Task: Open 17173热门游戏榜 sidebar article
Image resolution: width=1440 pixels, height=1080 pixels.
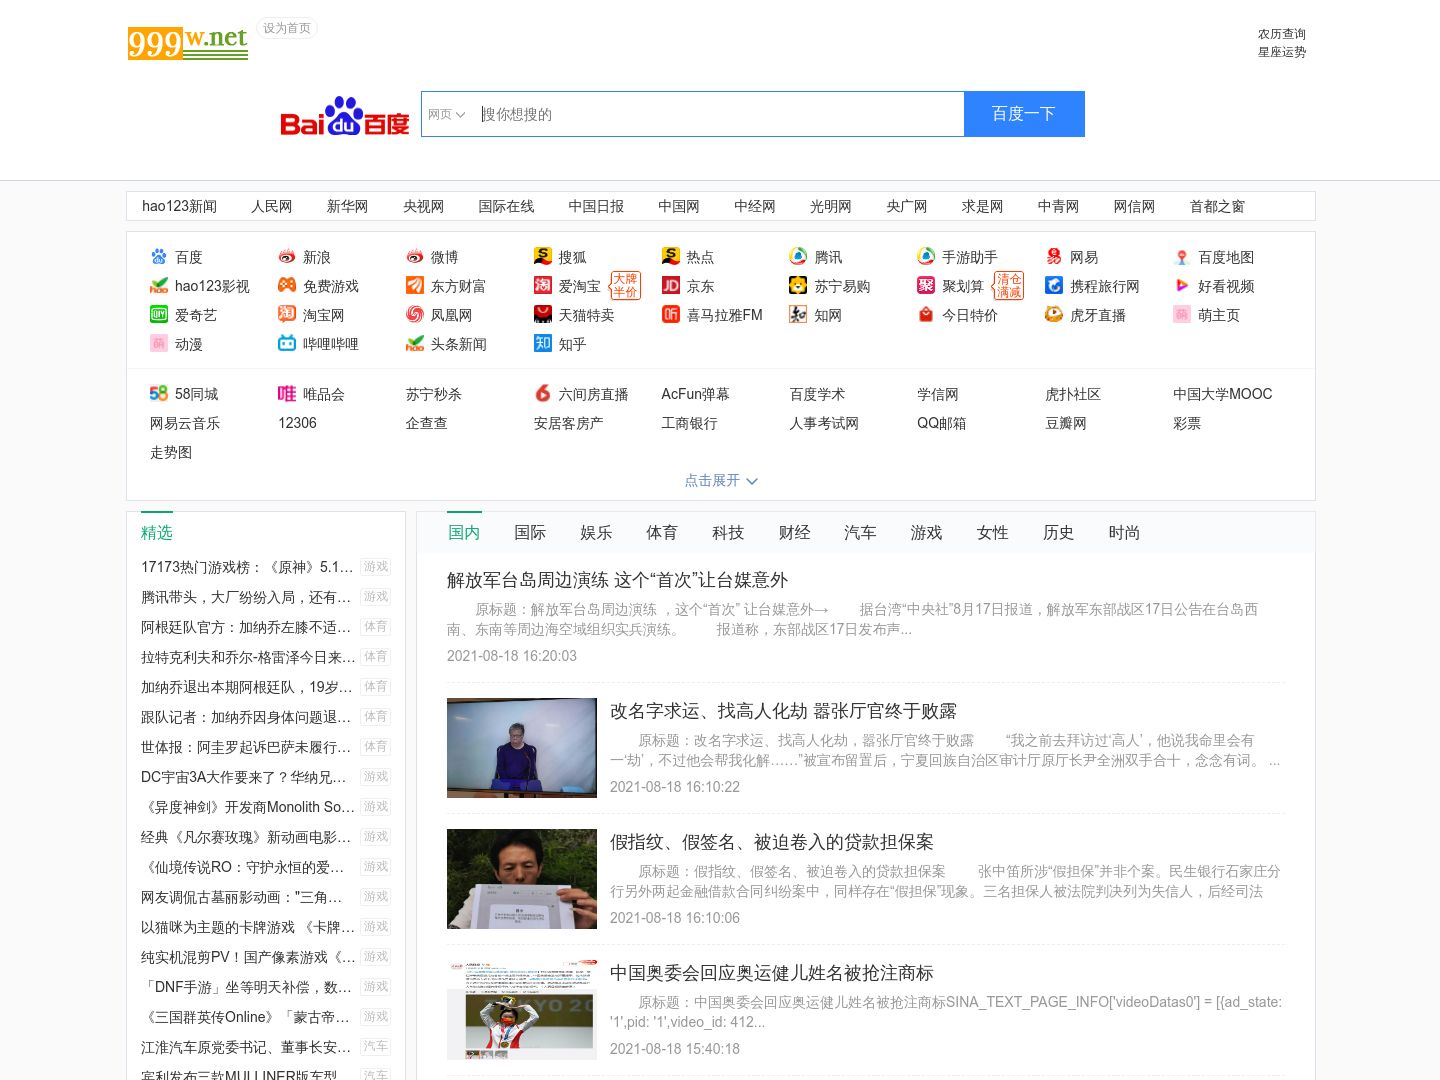Action: click(247, 567)
